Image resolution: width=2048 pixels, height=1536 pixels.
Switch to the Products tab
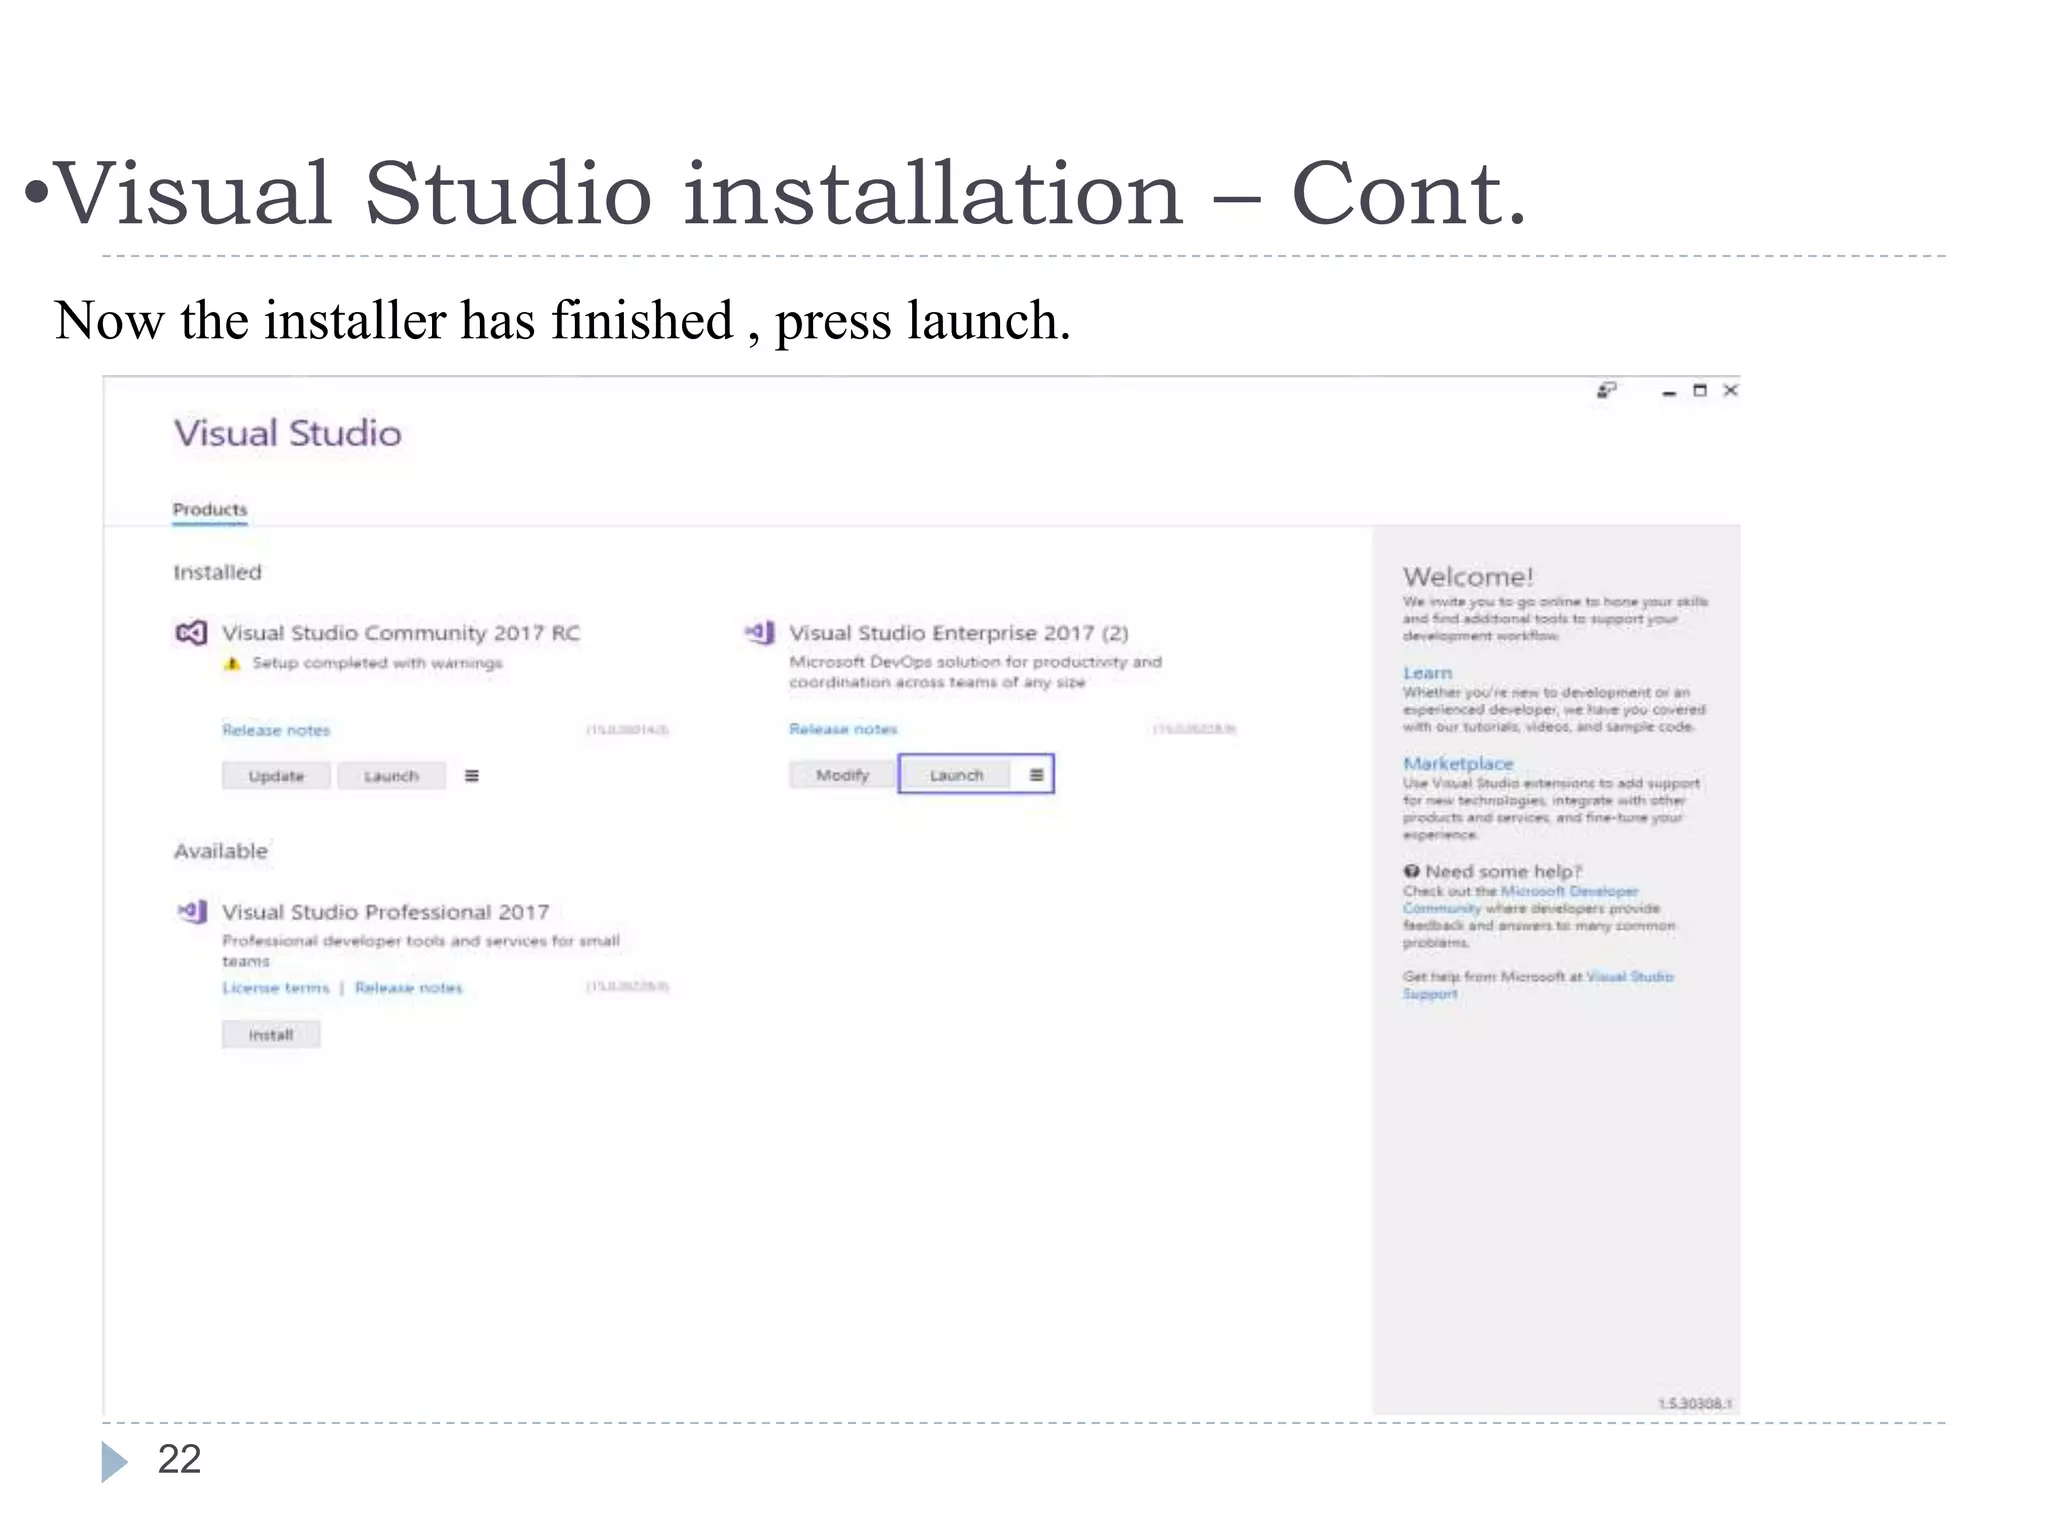209,509
